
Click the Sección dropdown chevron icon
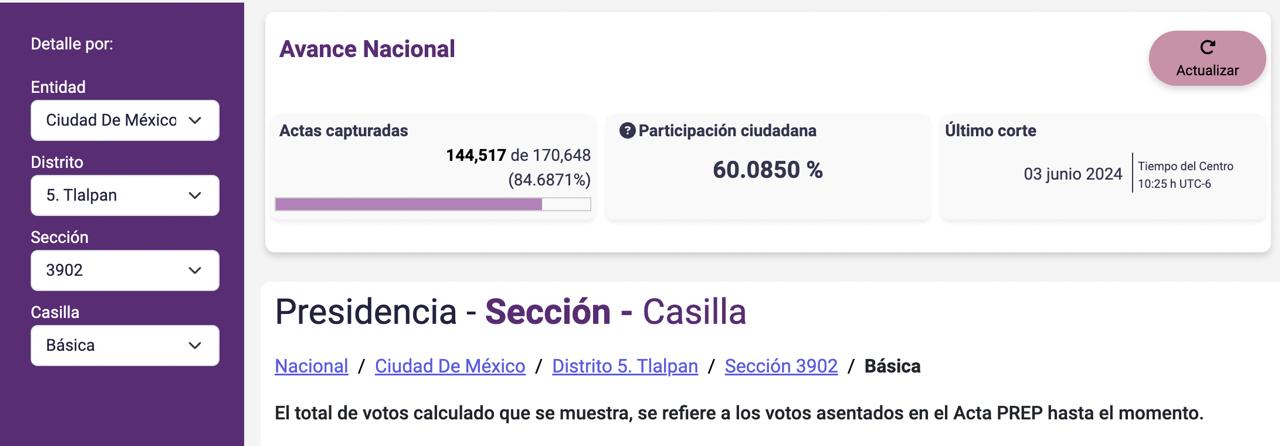point(195,270)
